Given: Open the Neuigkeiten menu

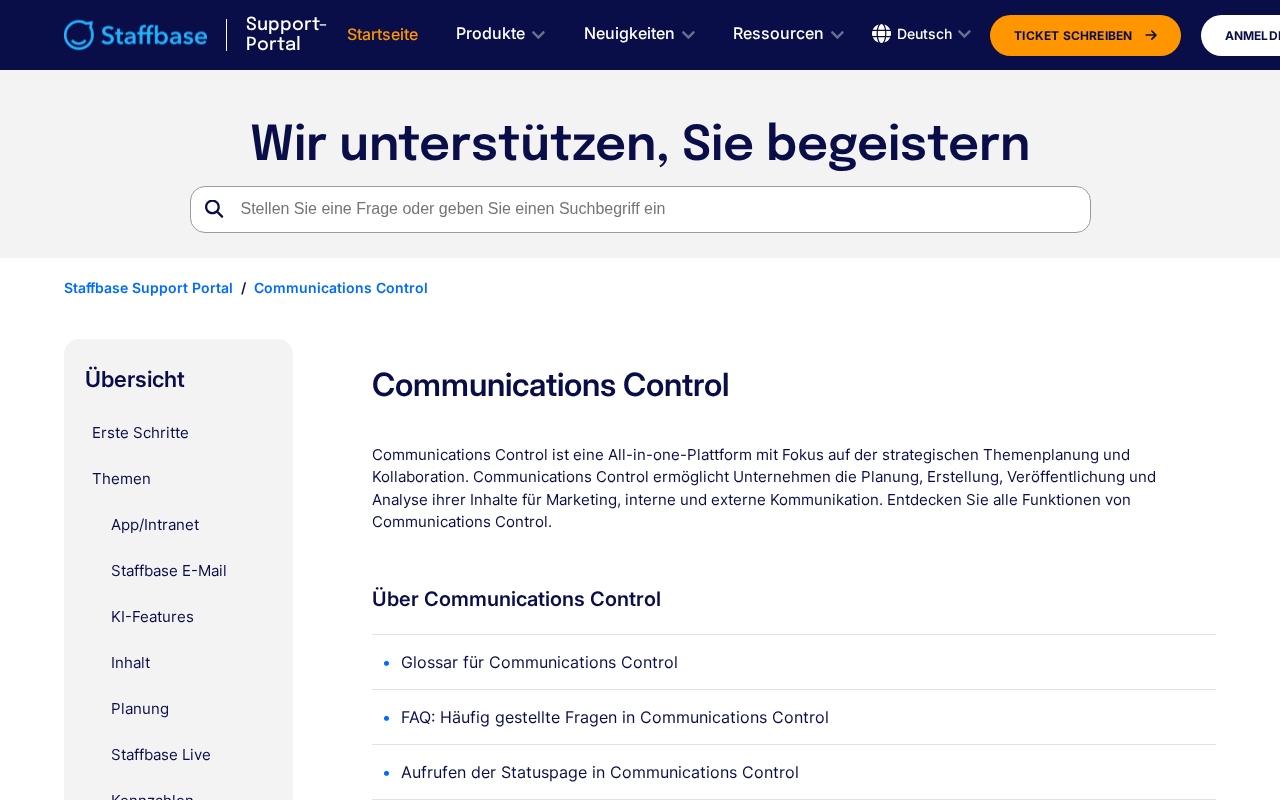Looking at the screenshot, I should (640, 34).
